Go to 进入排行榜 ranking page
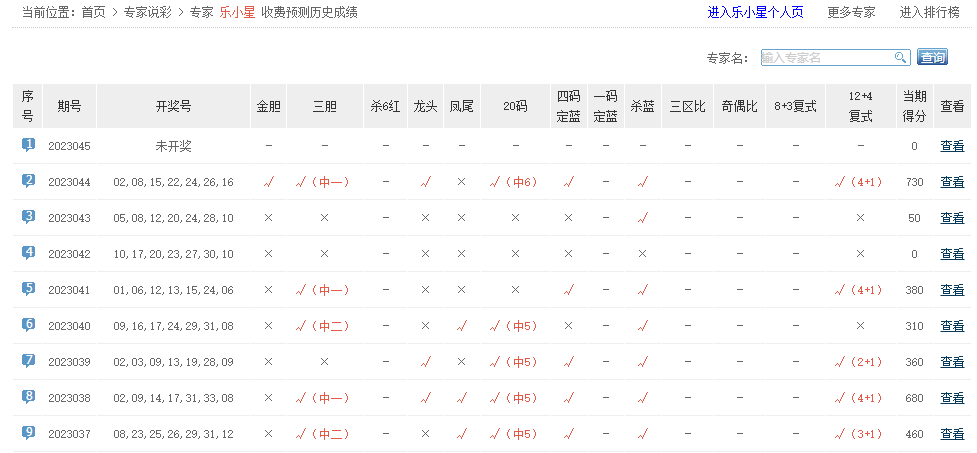Viewport: 977px width, 453px height. 929,13
